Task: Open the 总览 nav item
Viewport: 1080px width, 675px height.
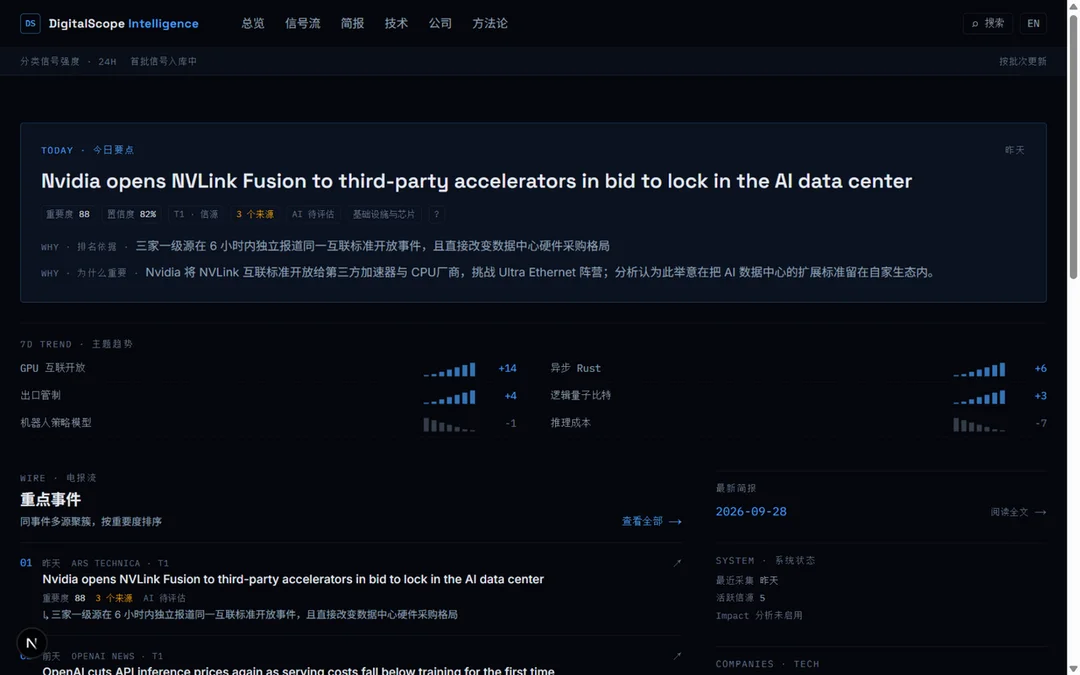Action: click(x=253, y=23)
